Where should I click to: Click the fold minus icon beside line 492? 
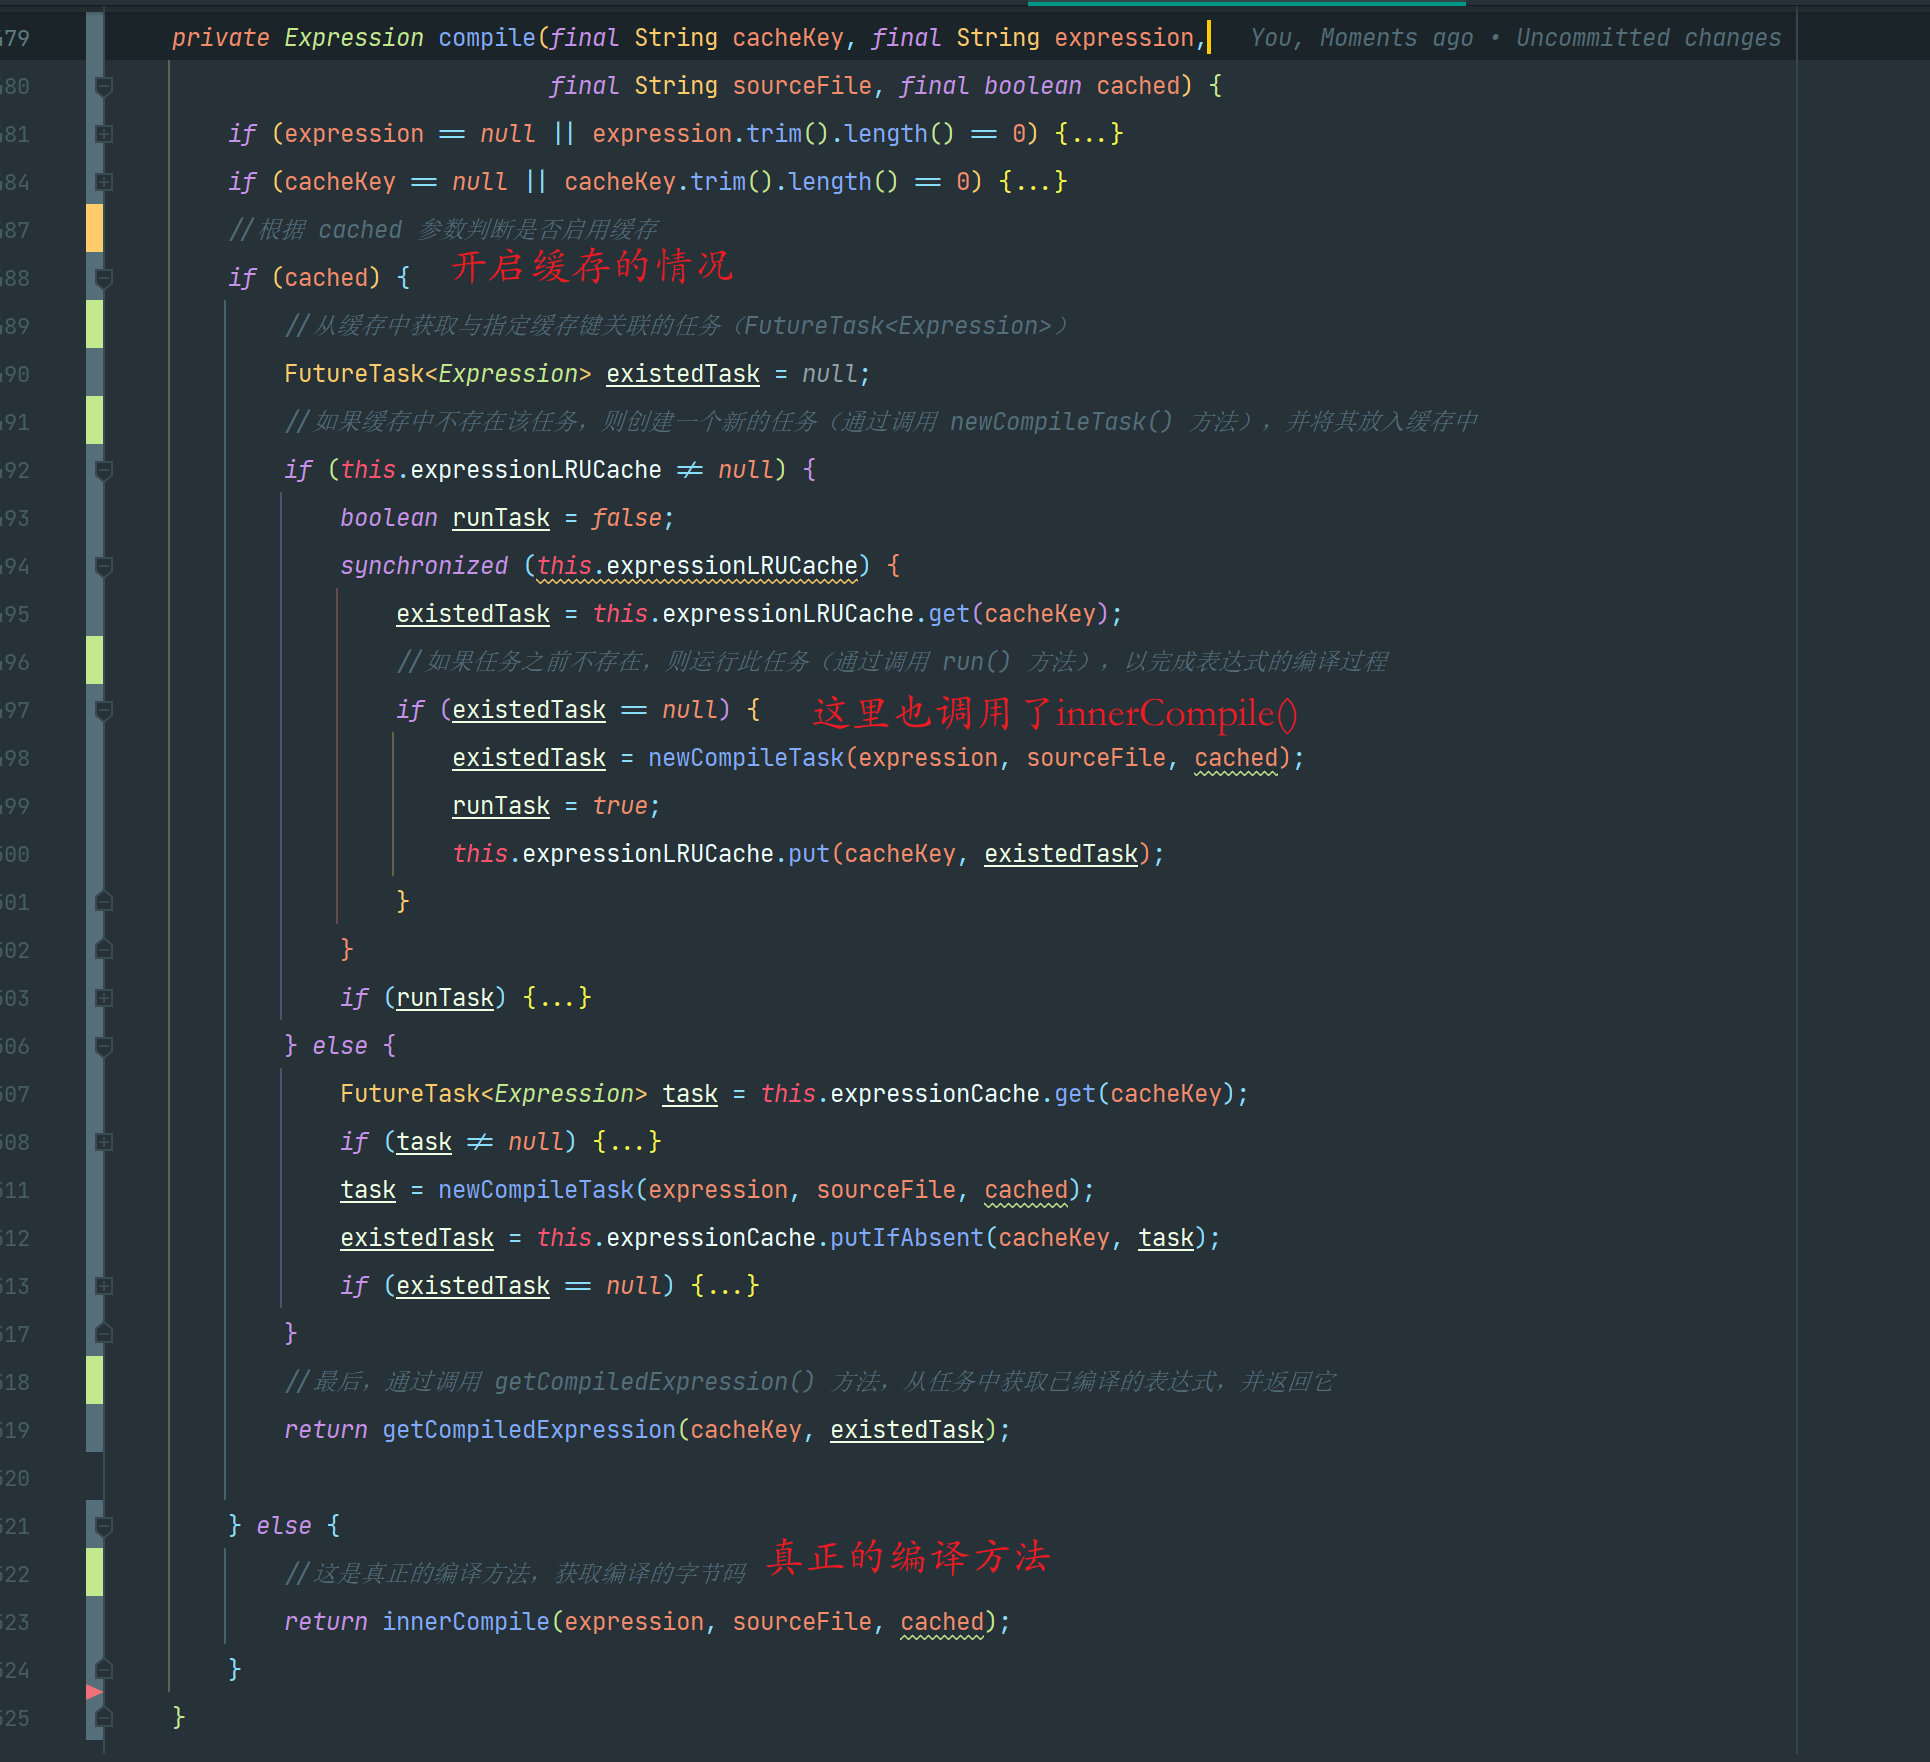coord(103,469)
